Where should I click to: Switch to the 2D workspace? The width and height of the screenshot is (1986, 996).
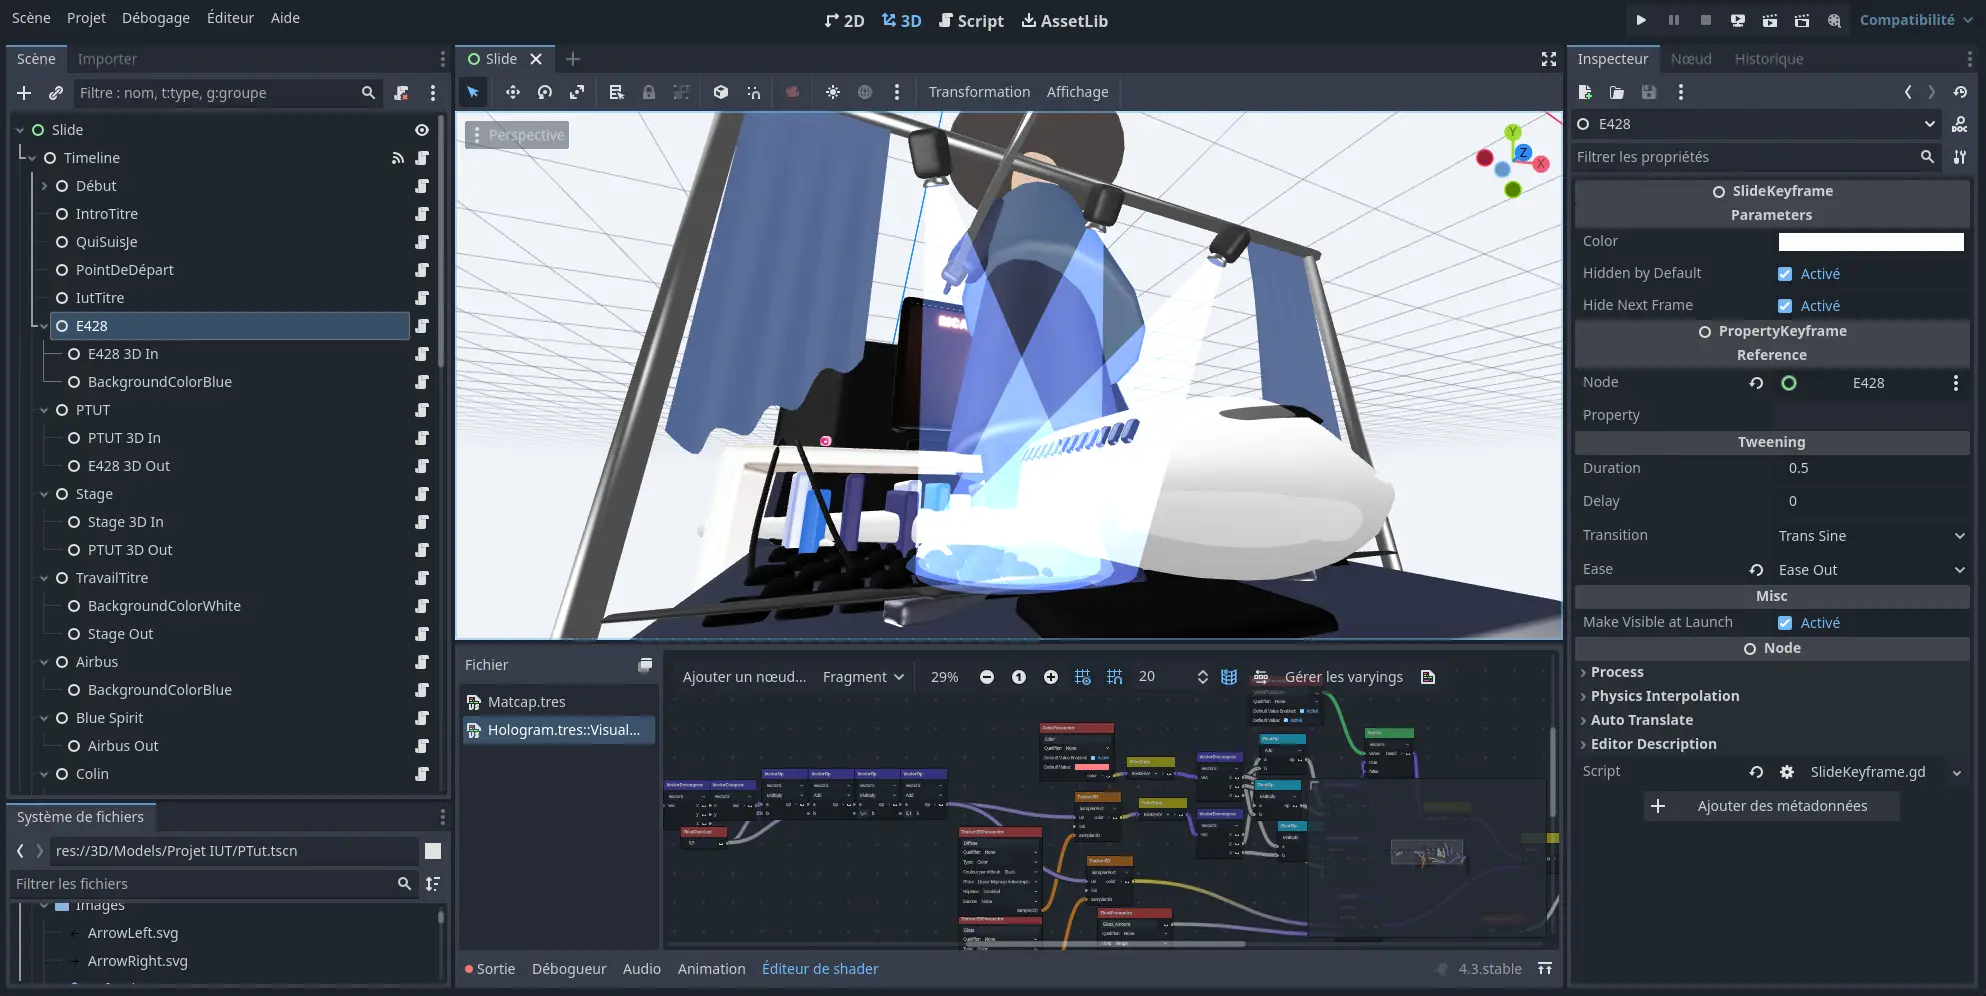click(x=844, y=21)
